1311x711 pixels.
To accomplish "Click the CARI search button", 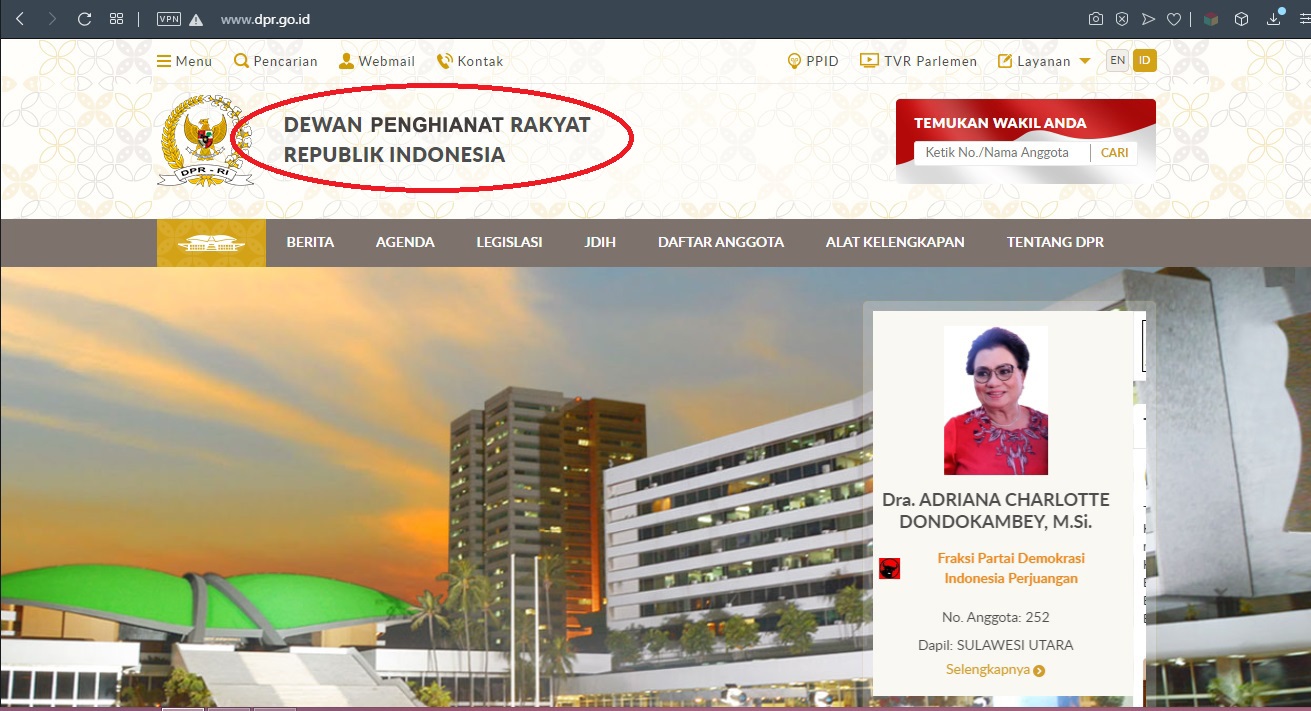I will click(1114, 153).
